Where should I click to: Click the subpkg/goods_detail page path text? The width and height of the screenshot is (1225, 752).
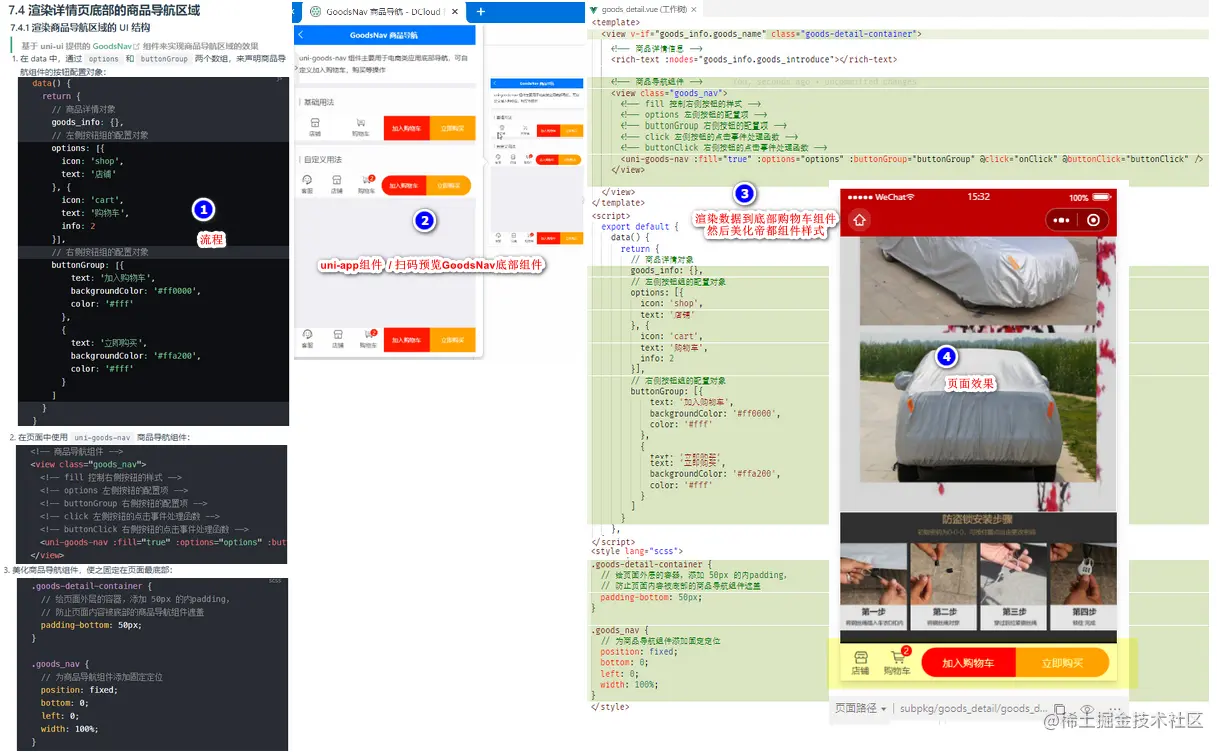973,708
